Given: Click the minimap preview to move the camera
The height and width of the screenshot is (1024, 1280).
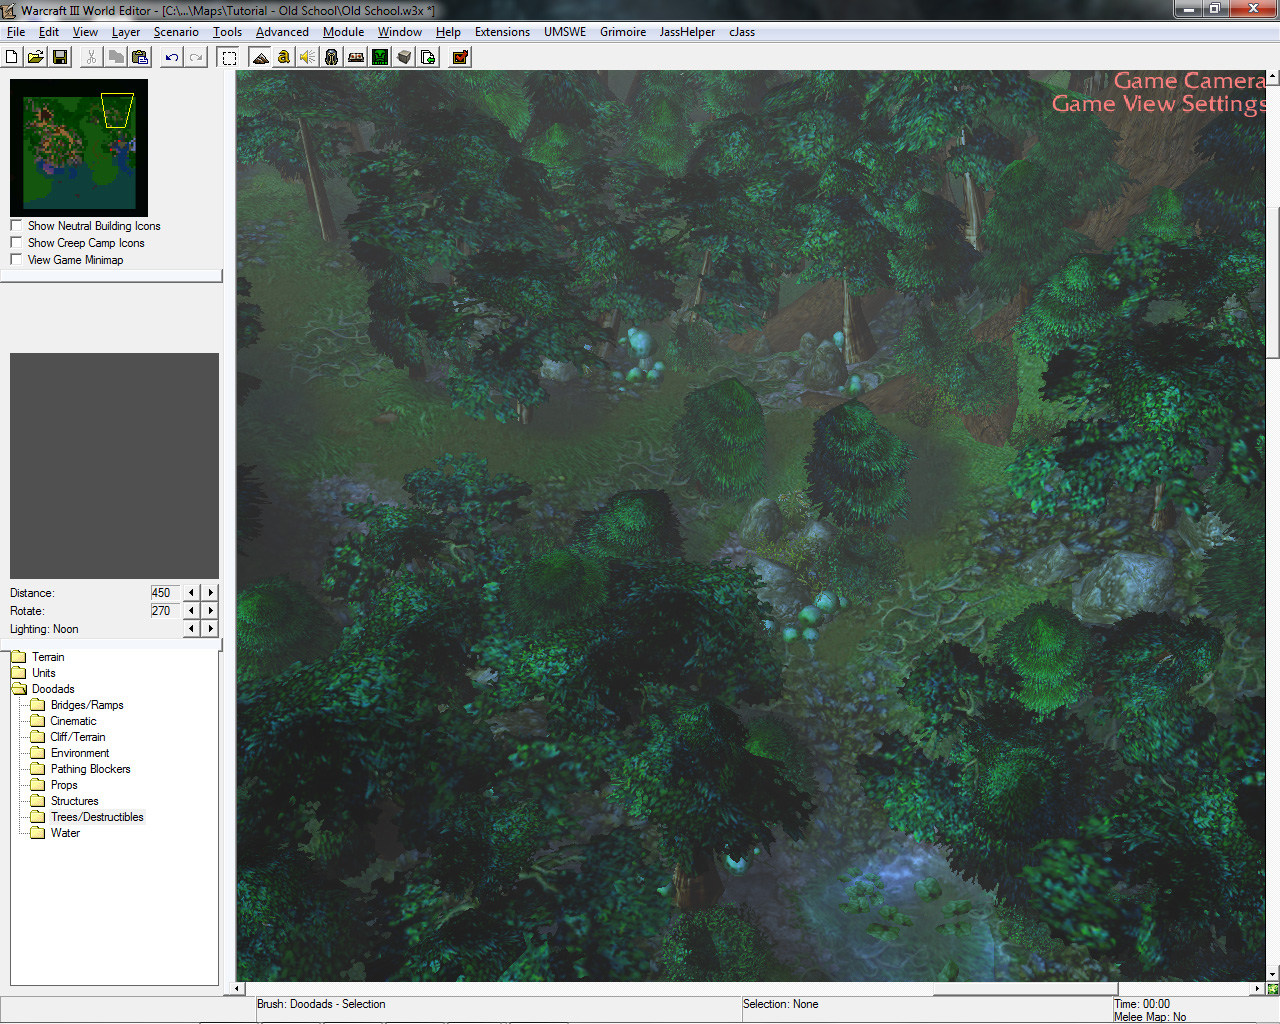Looking at the screenshot, I should click(79, 148).
